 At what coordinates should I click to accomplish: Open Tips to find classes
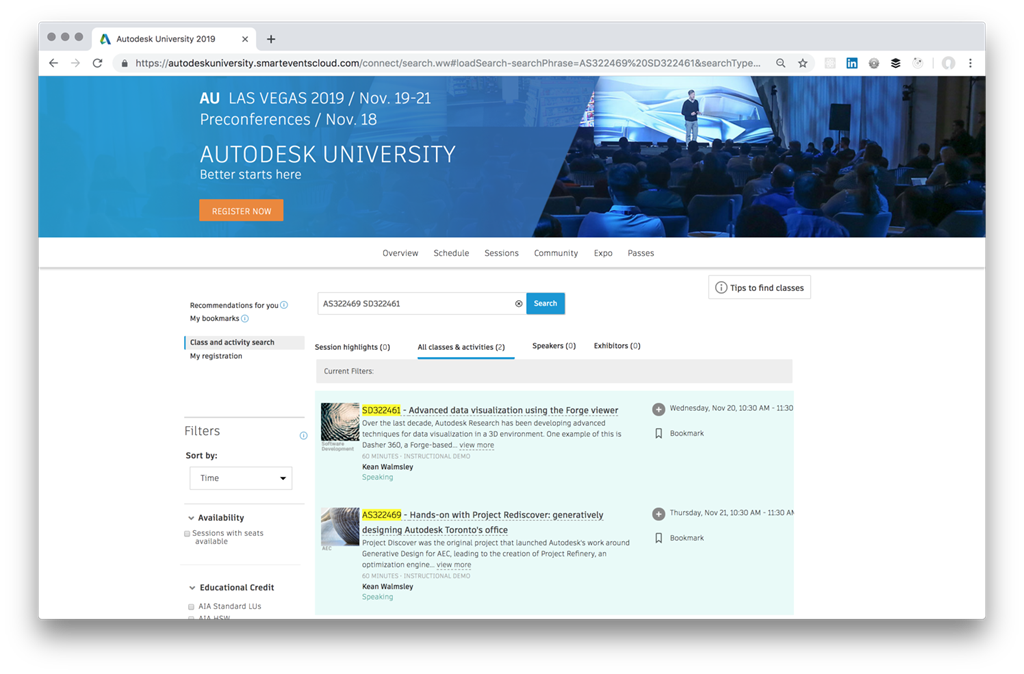(759, 288)
